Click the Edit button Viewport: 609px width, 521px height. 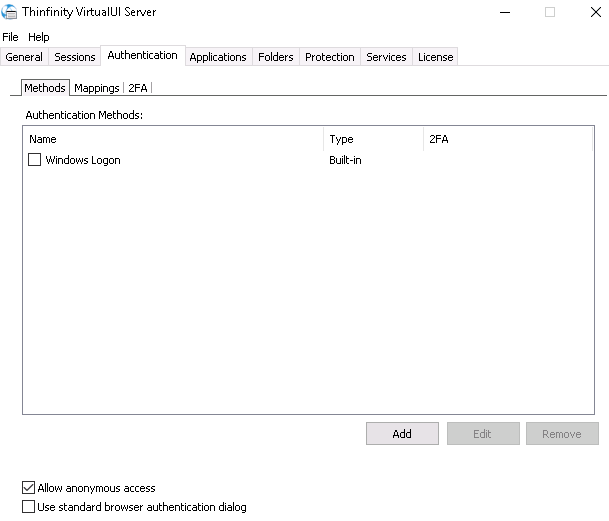click(x=483, y=434)
